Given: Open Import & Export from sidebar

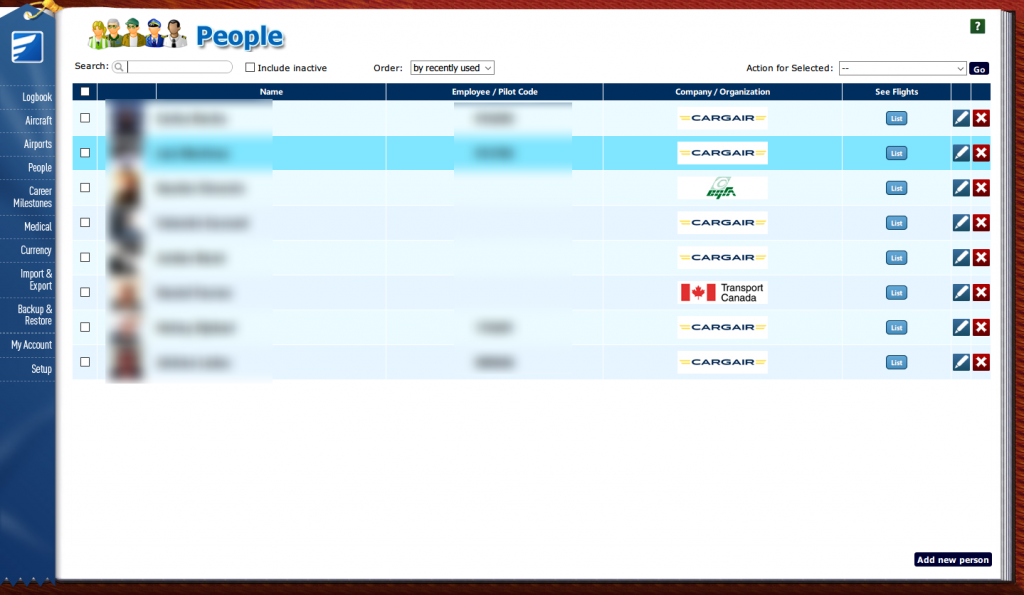Looking at the screenshot, I should point(36,280).
